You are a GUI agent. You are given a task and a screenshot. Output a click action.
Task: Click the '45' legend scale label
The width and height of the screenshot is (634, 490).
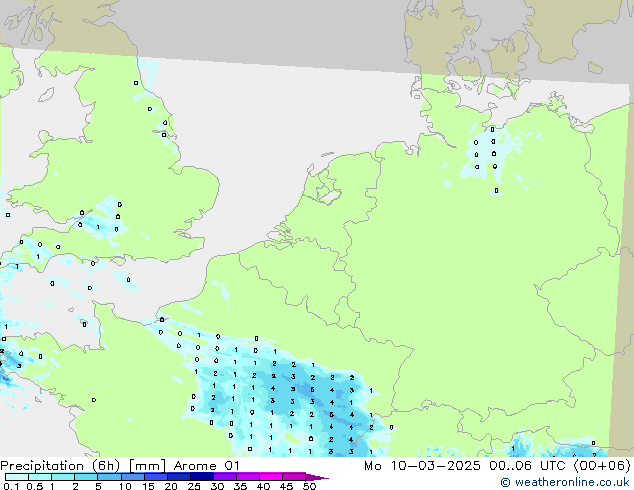pyautogui.click(x=286, y=486)
